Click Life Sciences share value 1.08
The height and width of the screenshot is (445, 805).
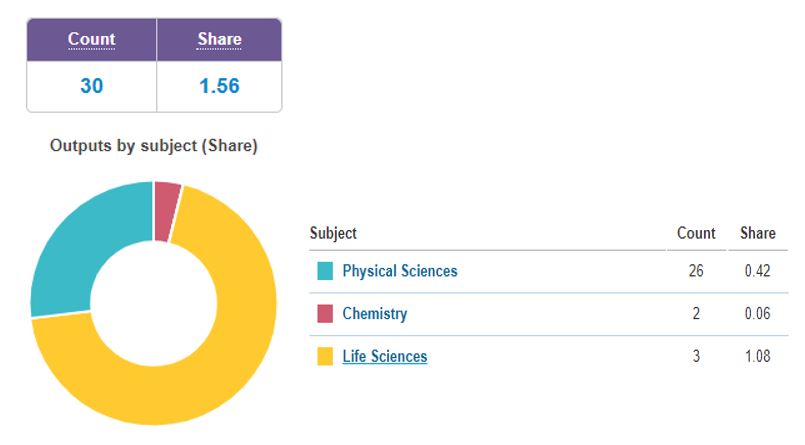pos(758,356)
